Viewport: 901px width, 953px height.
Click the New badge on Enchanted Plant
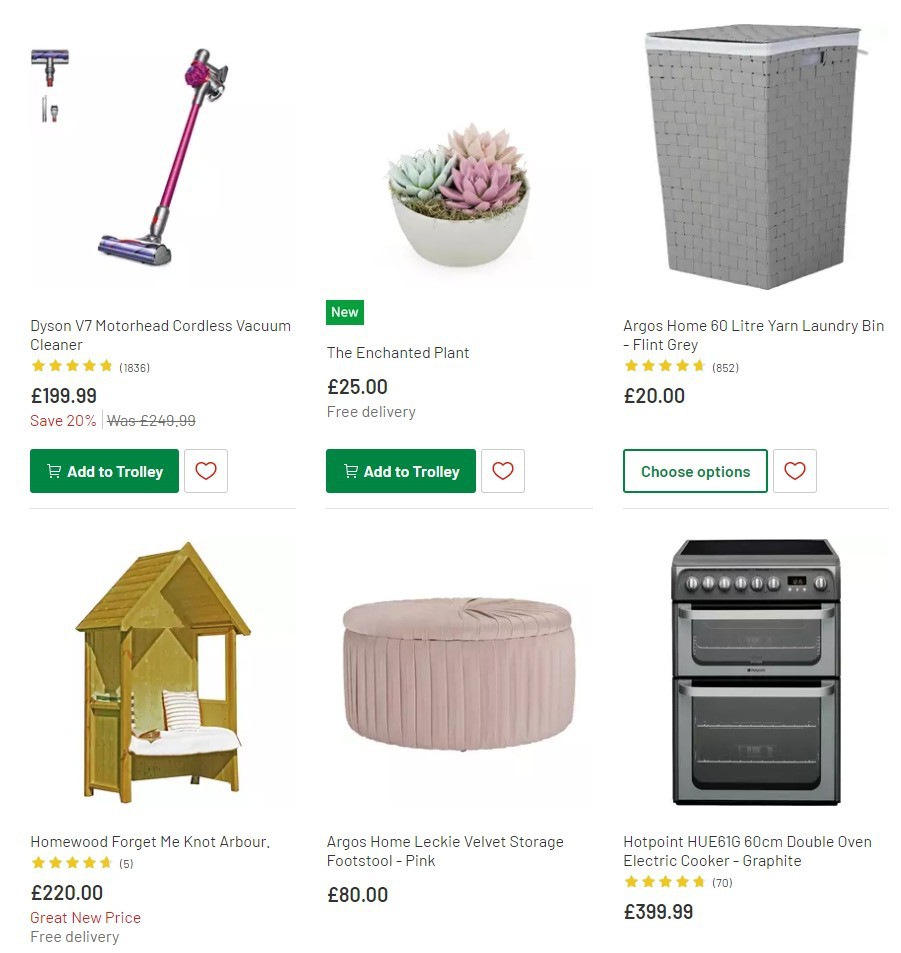345,312
